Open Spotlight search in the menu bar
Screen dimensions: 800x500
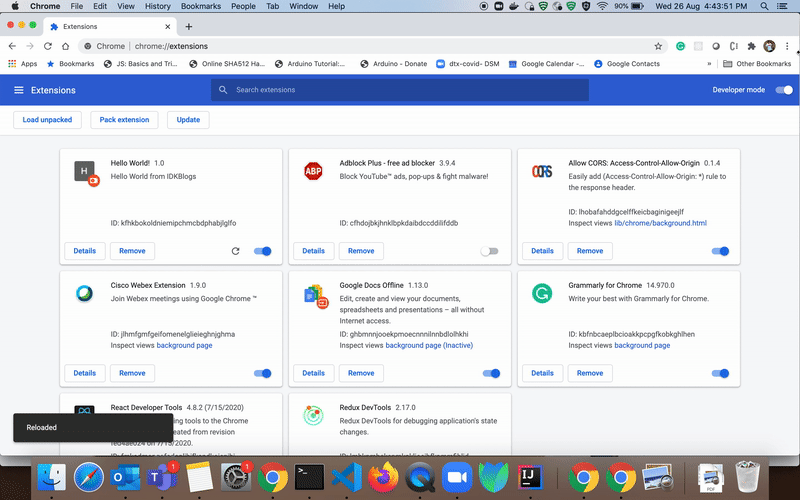coord(764,6)
